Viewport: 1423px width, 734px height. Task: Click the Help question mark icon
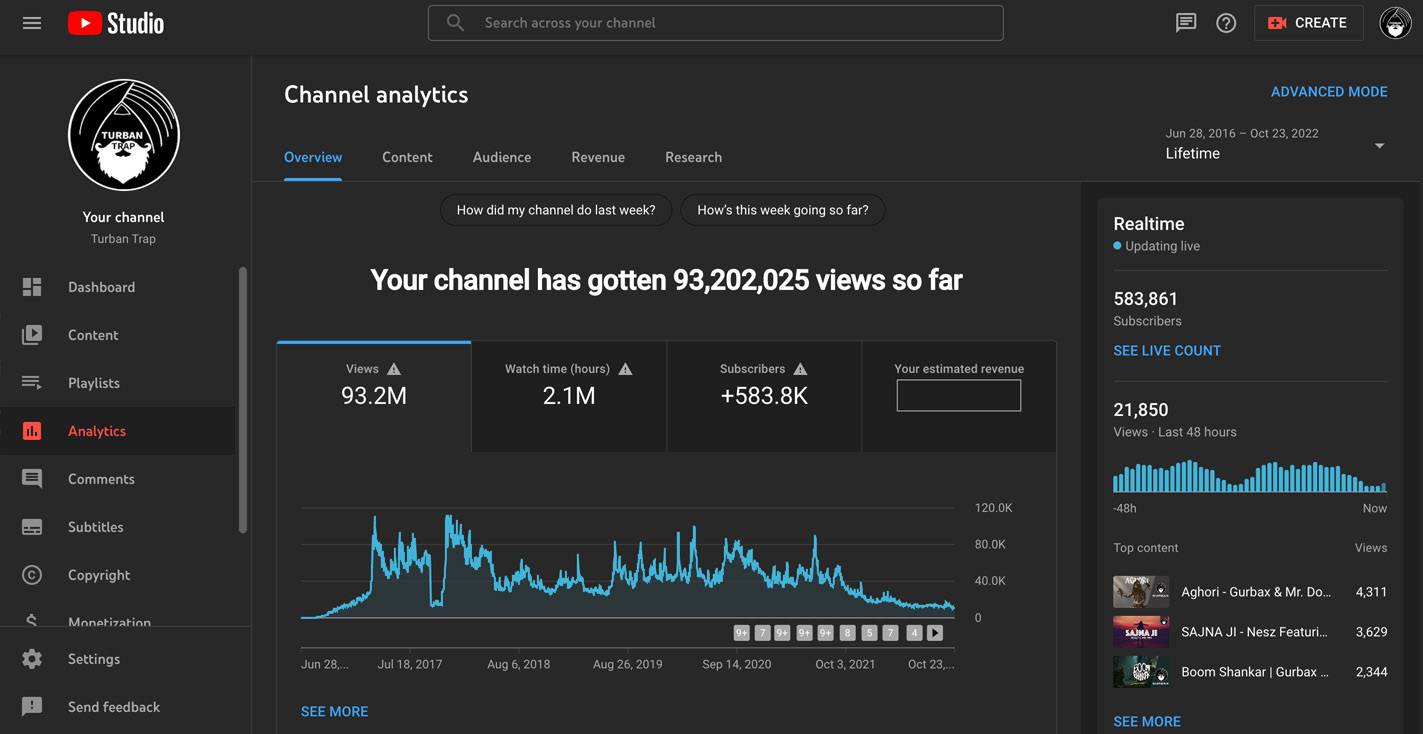tap(1226, 23)
